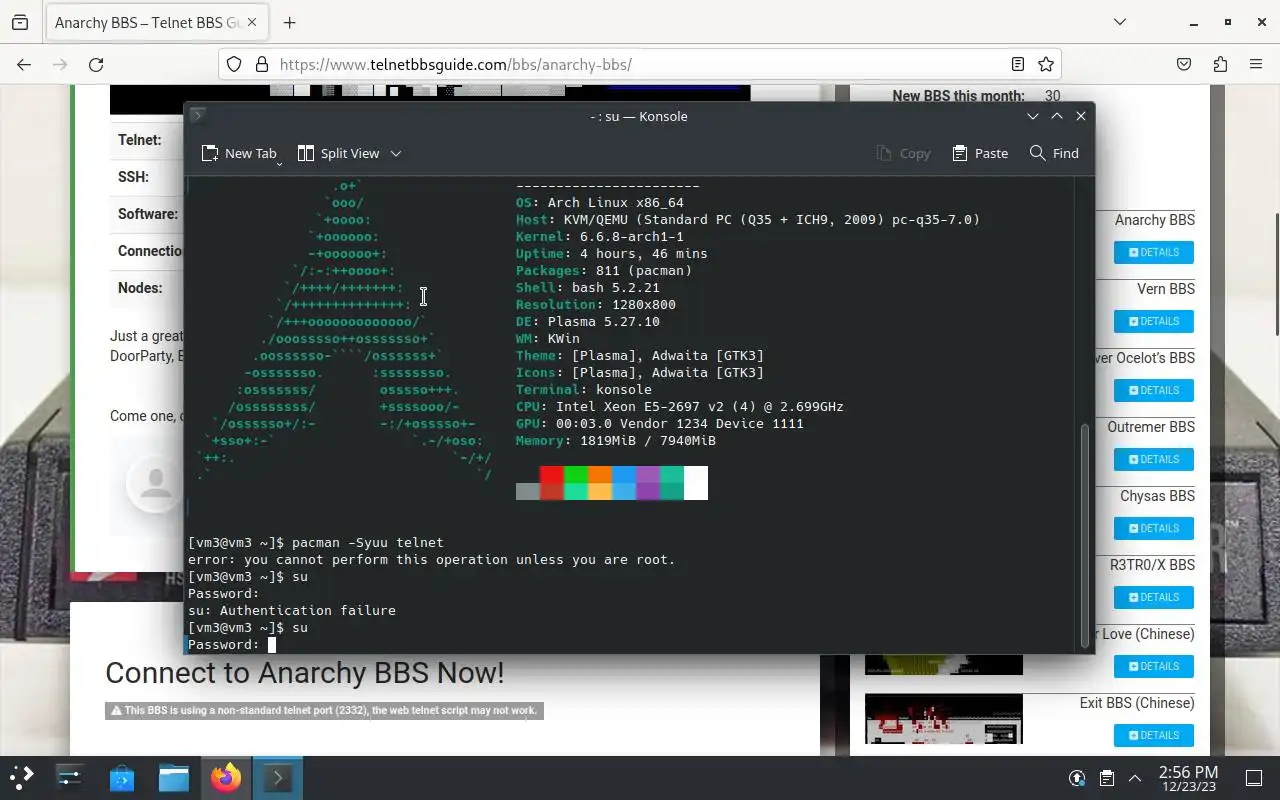Open the Vern BBS link in sidebar
This screenshot has width=1280, height=800.
click(x=1166, y=289)
